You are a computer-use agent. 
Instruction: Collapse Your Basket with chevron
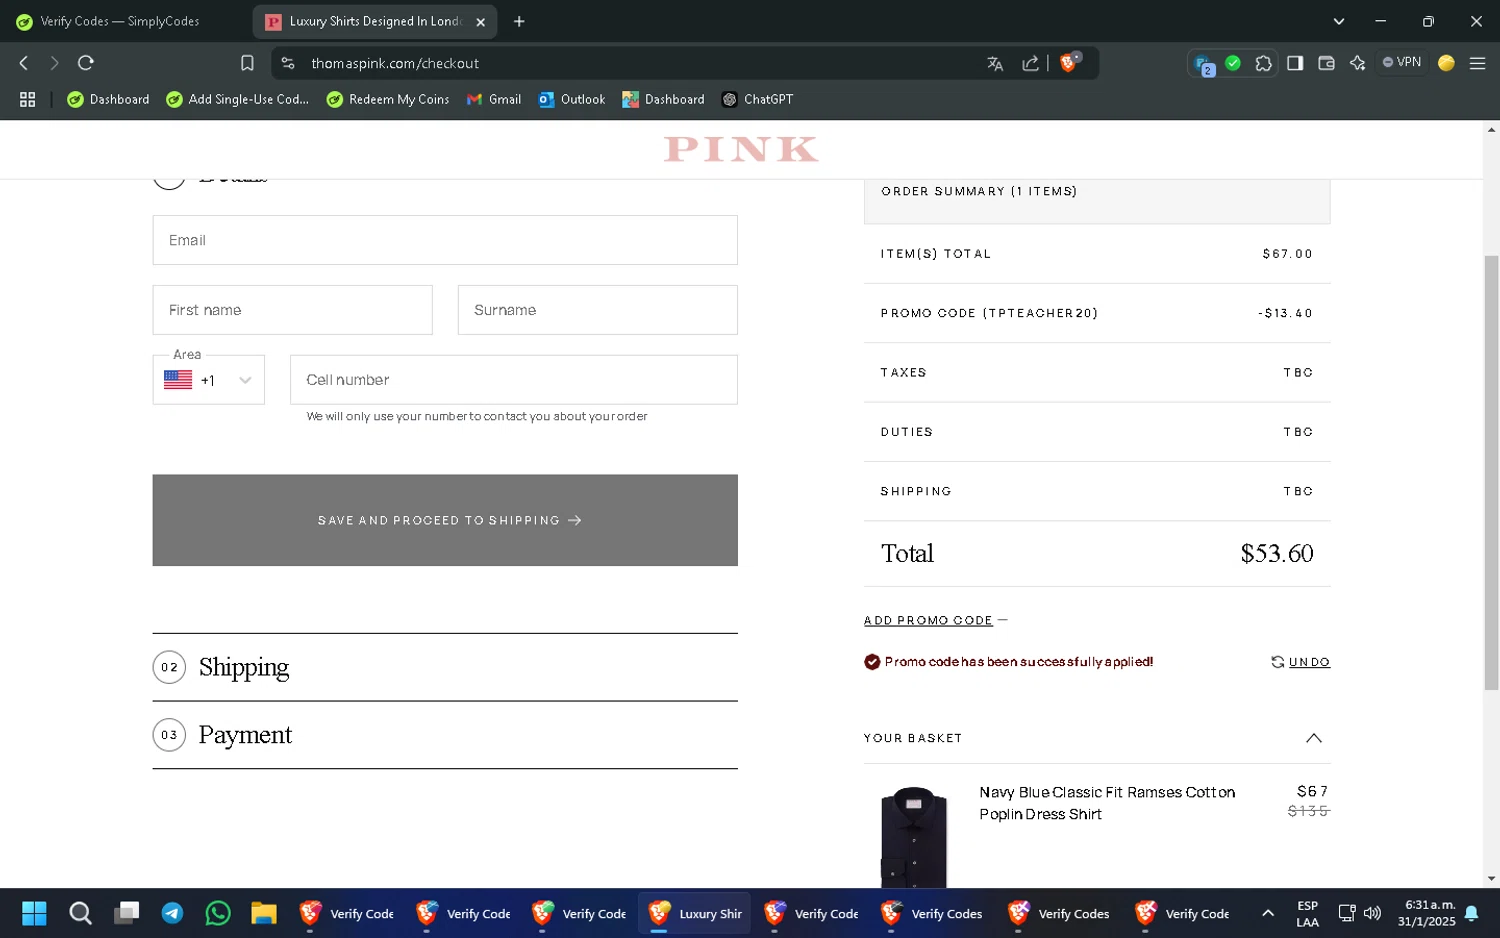pos(1314,738)
